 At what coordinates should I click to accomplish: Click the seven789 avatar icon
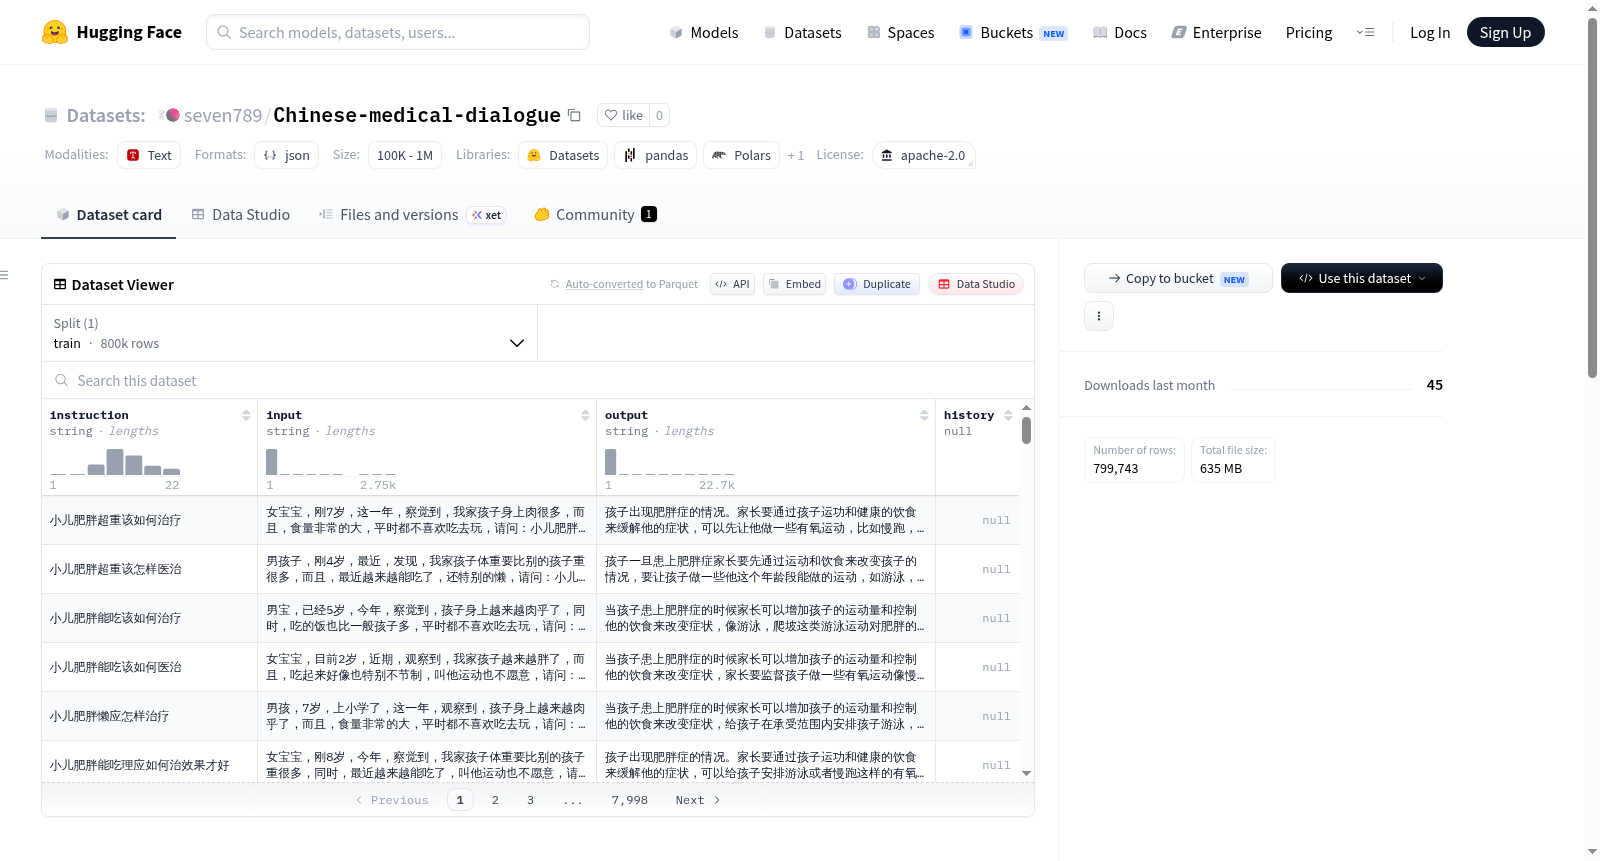(172, 115)
